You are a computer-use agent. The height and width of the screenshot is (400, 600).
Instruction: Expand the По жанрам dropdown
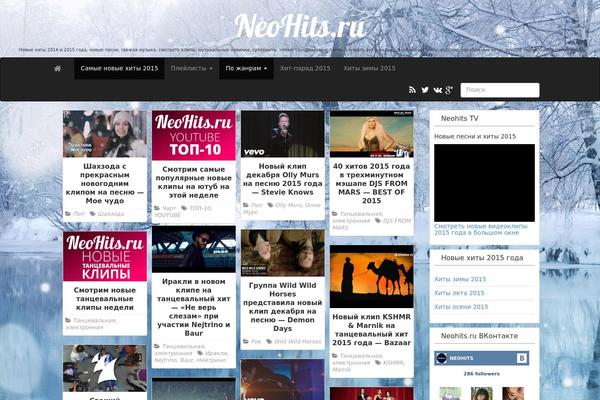click(x=246, y=69)
